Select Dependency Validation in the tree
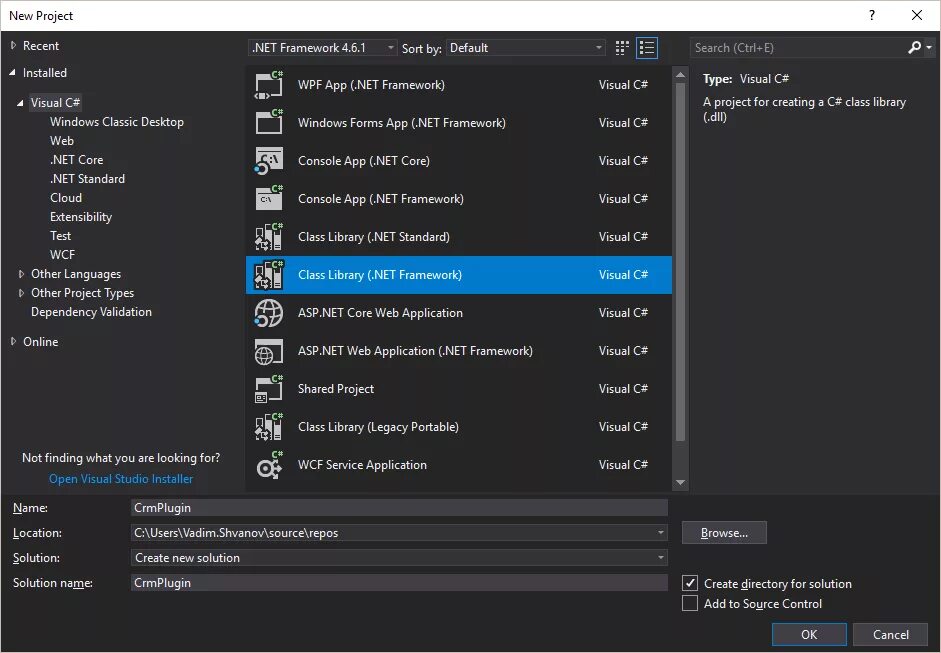Image resolution: width=941 pixels, height=653 pixels. click(x=91, y=311)
